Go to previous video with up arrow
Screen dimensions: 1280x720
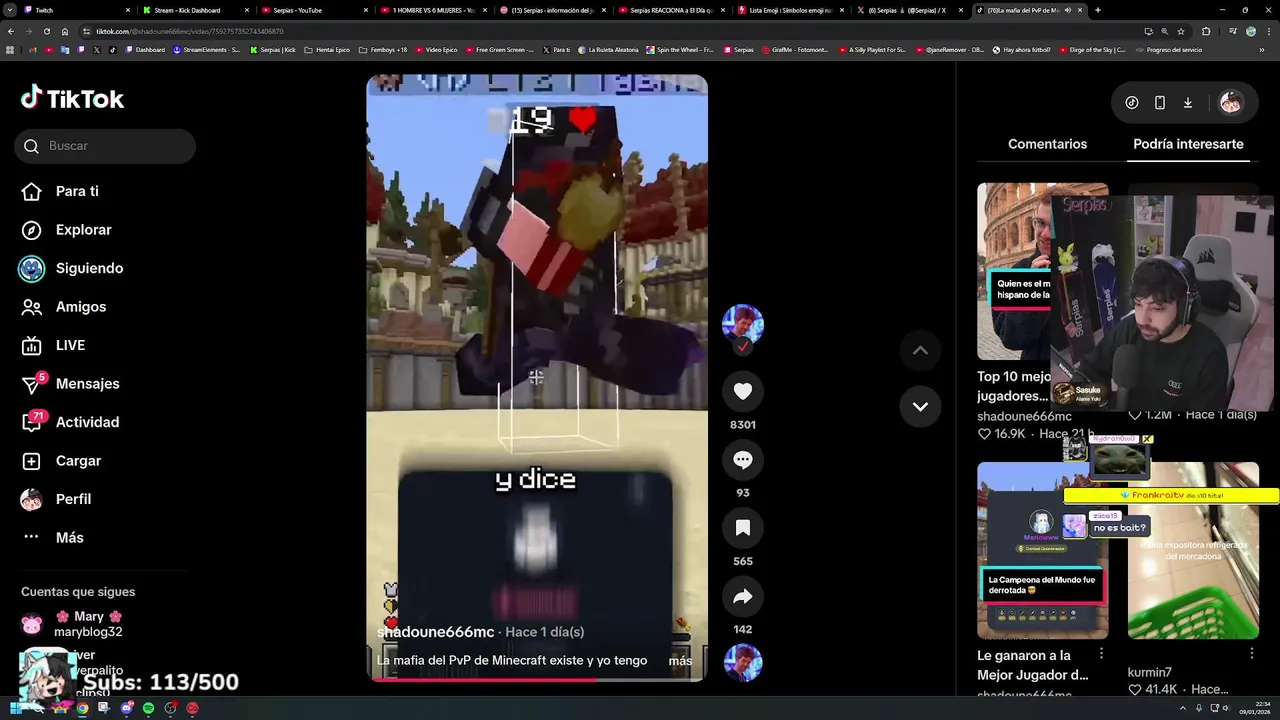920,350
